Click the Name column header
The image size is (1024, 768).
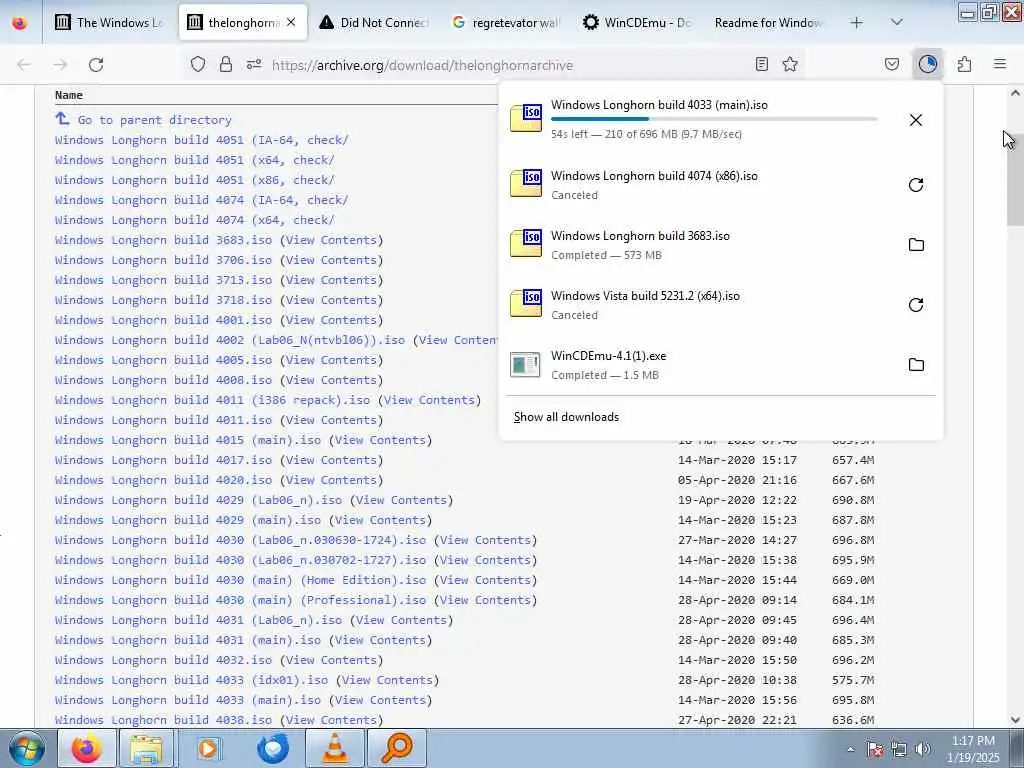[x=69, y=95]
